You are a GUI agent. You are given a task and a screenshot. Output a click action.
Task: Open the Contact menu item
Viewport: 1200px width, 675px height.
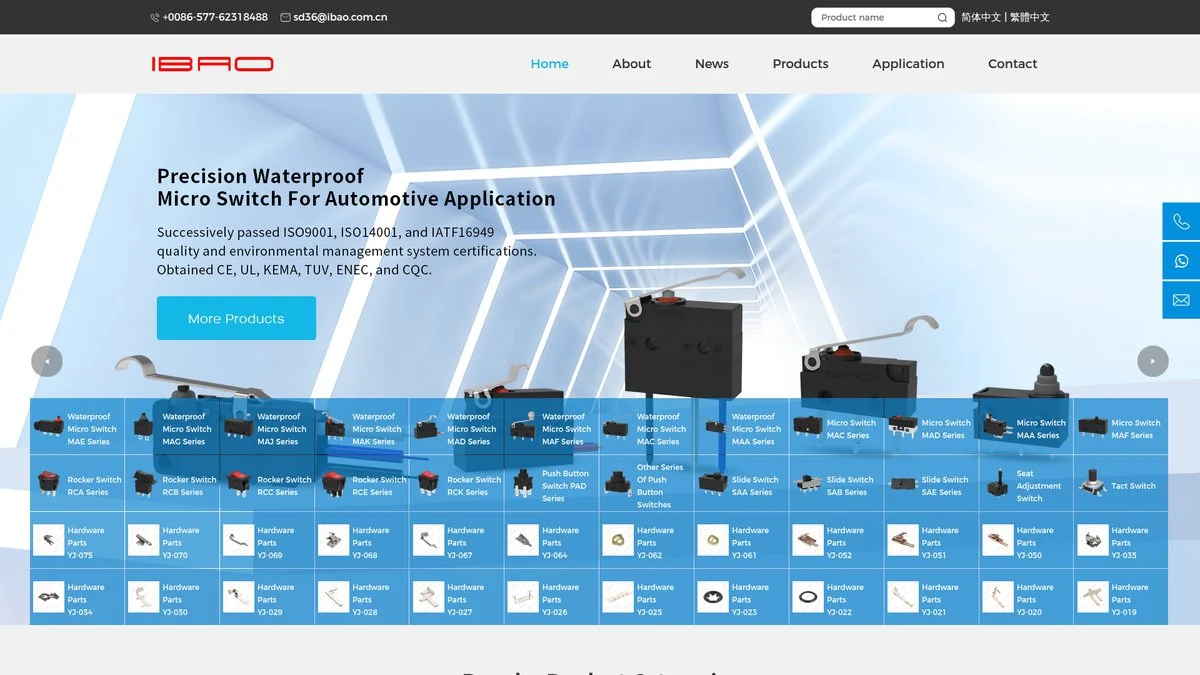[x=1013, y=64]
